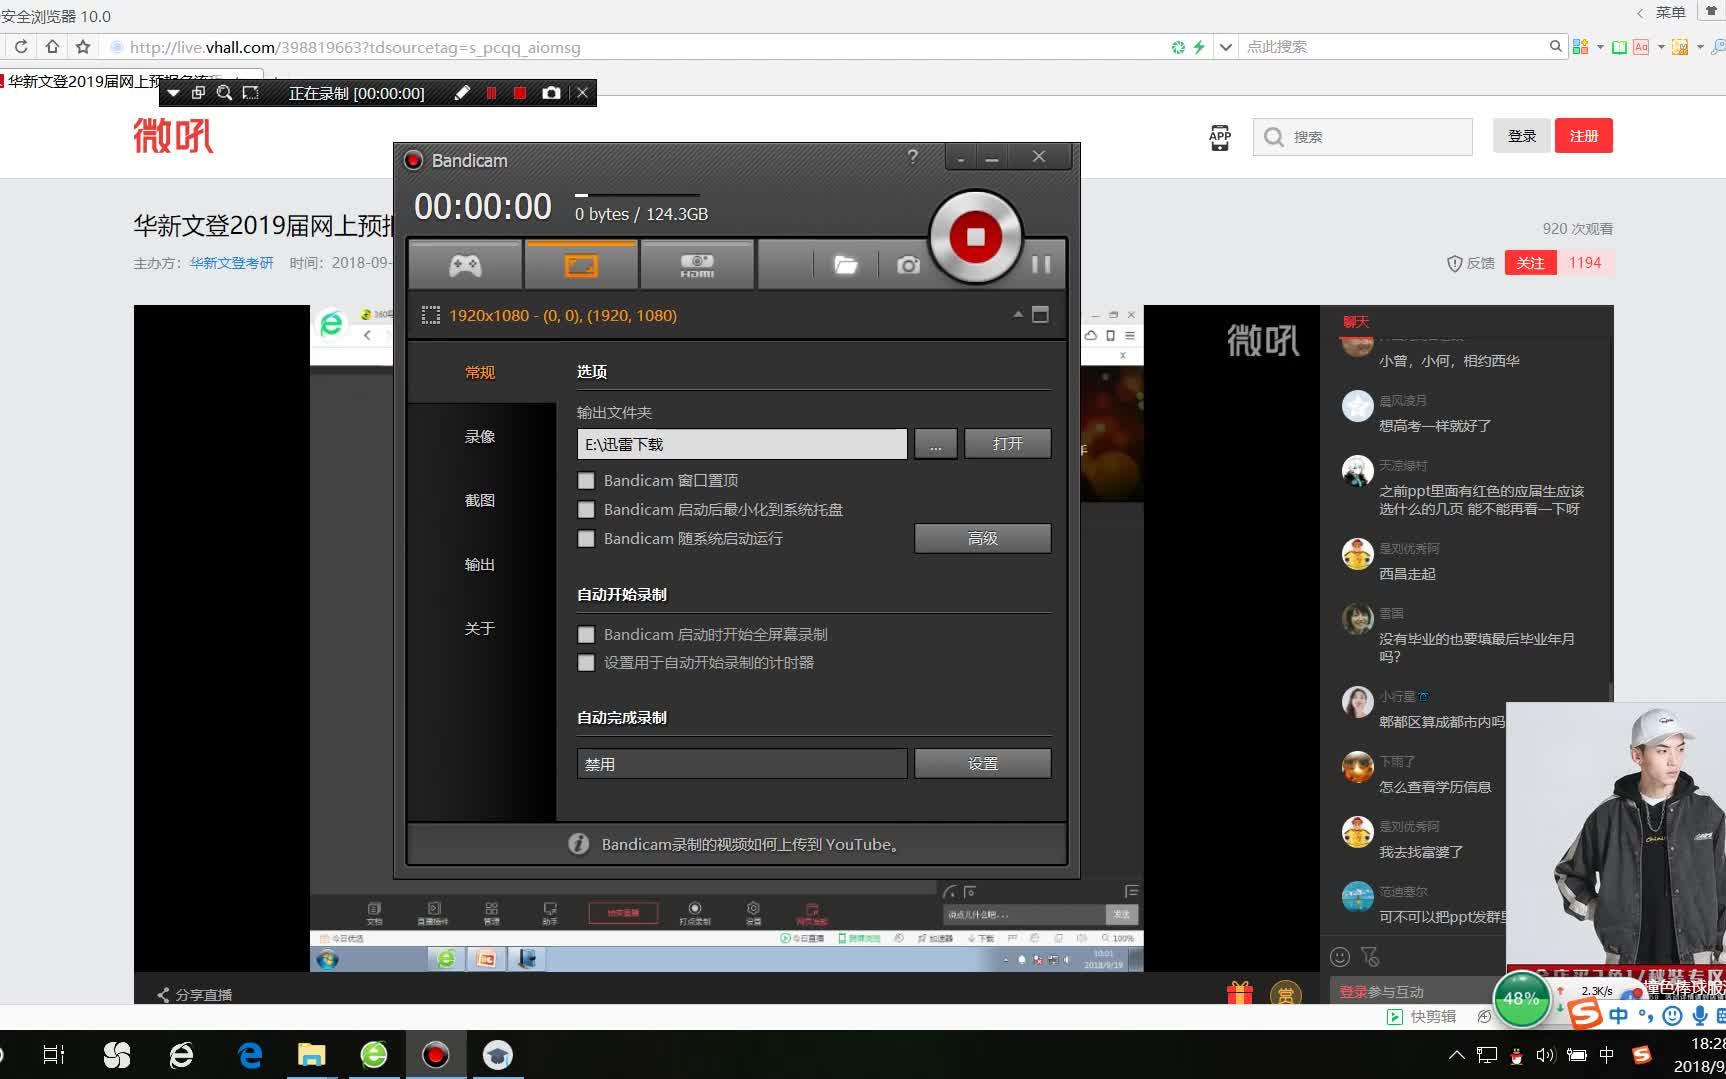This screenshot has width=1726, height=1079.
Task: Open the 反馈 feedback link
Action: (1470, 263)
